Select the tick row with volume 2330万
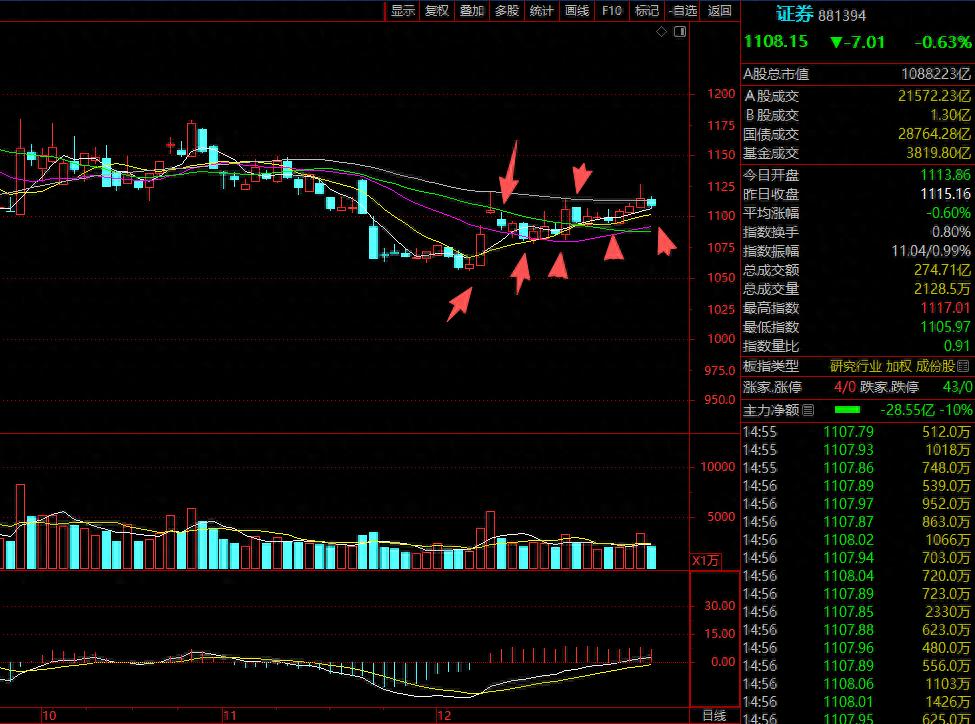The width and height of the screenshot is (975, 724). (x=857, y=612)
